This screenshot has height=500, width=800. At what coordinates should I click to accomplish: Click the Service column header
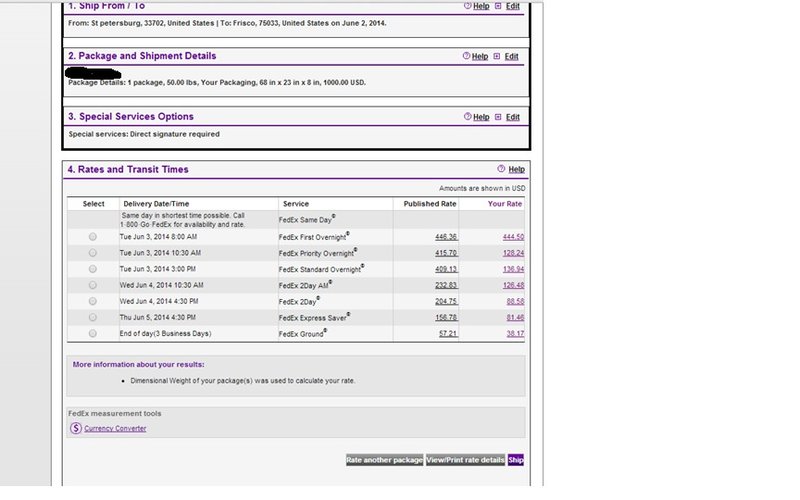(296, 204)
